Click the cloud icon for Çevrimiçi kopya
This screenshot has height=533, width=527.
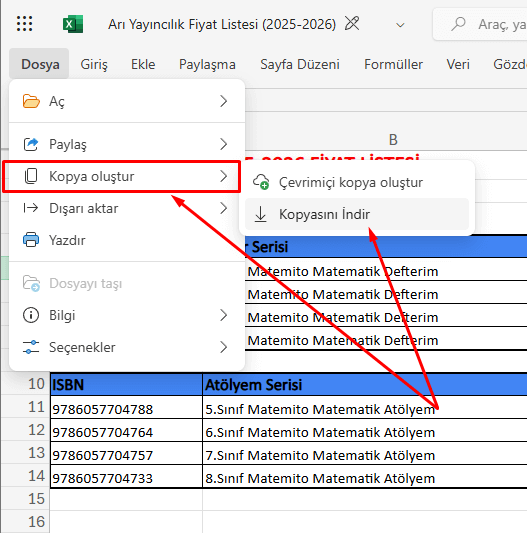pyautogui.click(x=261, y=182)
